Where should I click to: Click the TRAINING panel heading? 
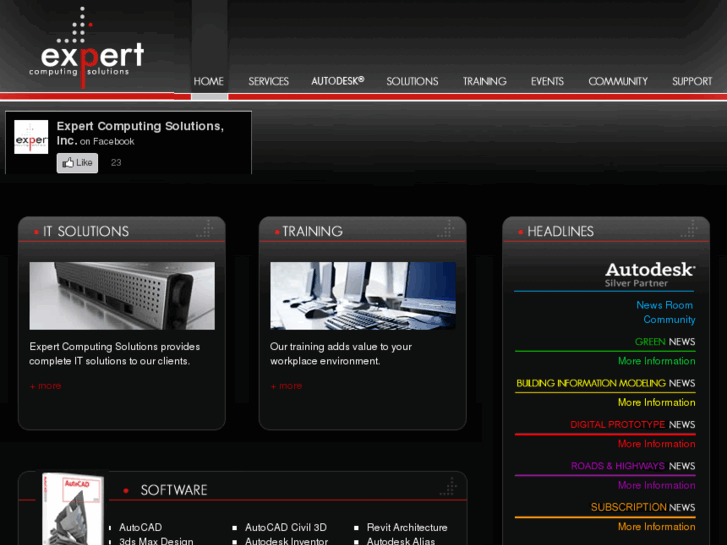pos(312,231)
